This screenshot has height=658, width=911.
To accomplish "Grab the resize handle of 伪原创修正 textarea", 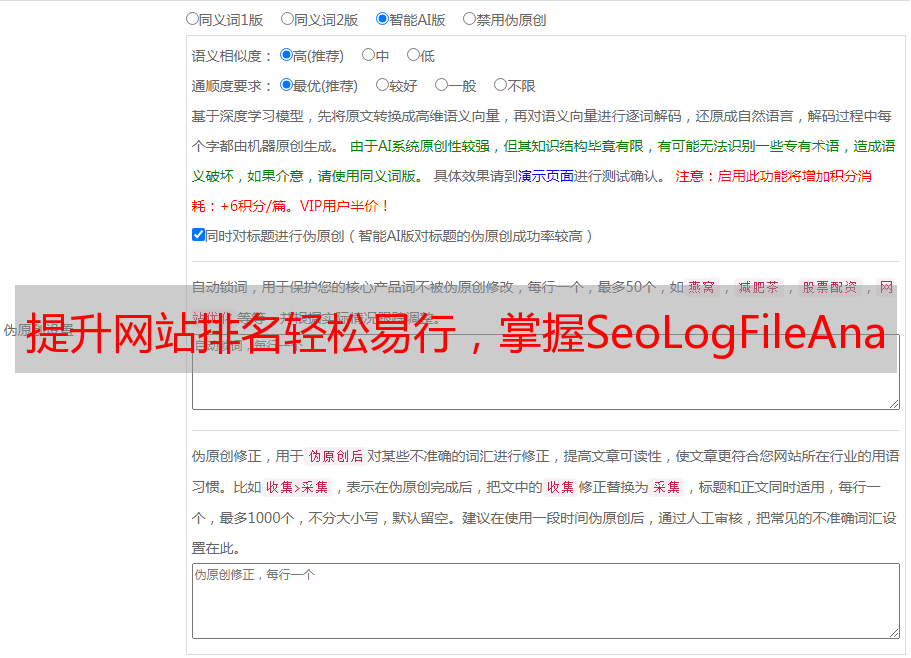I will pos(894,633).
